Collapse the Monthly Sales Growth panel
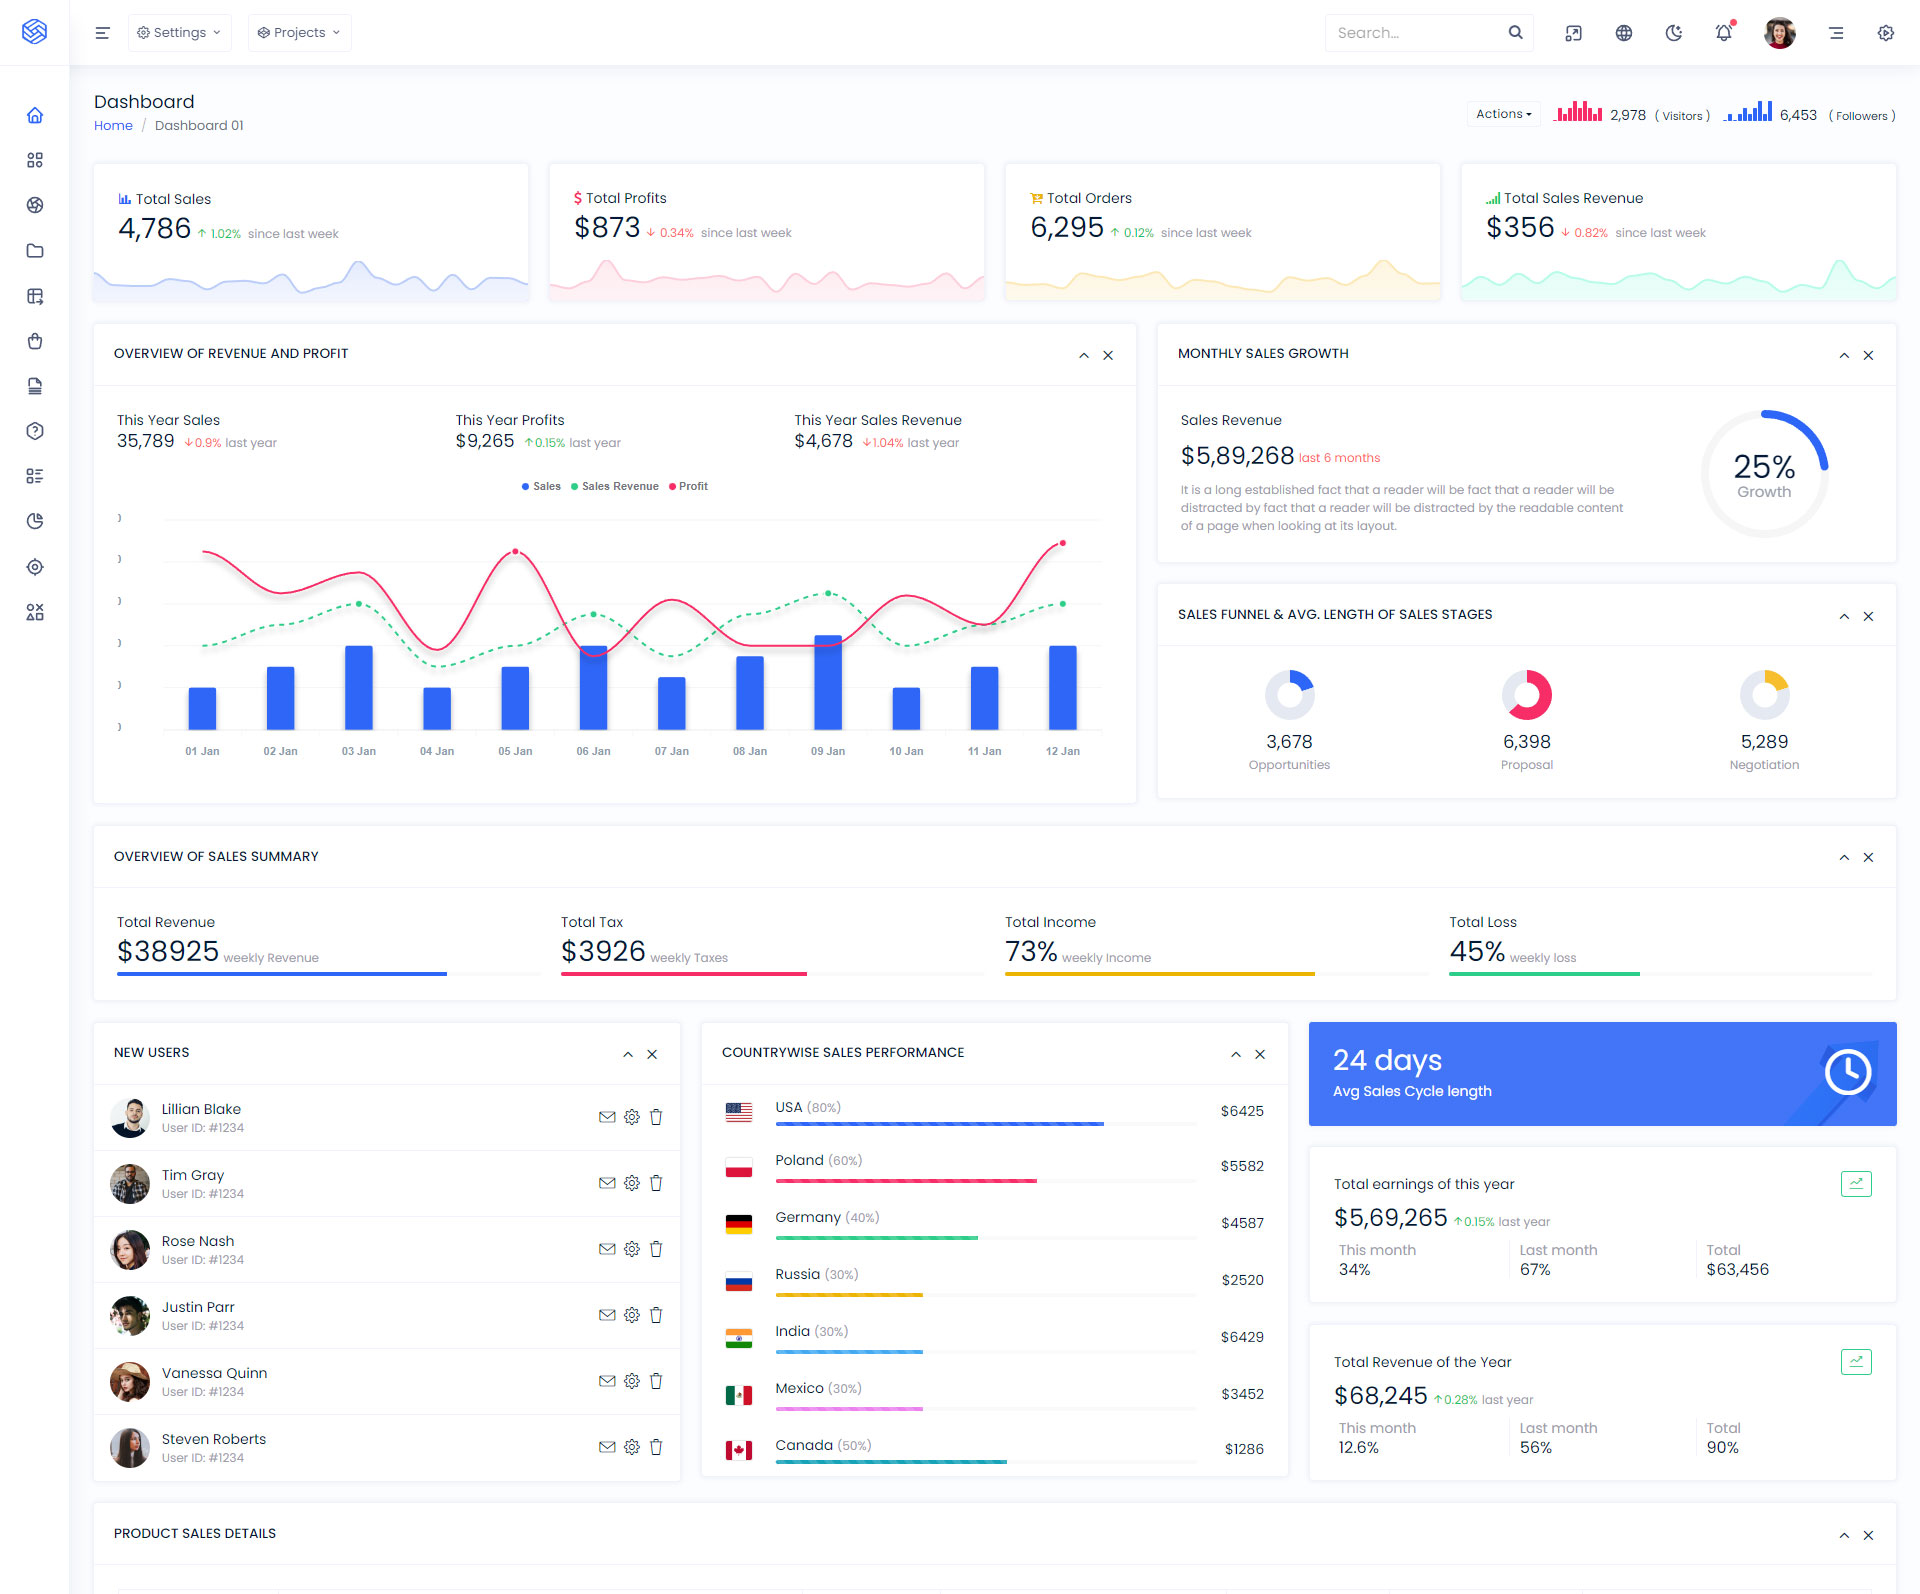 point(1844,355)
